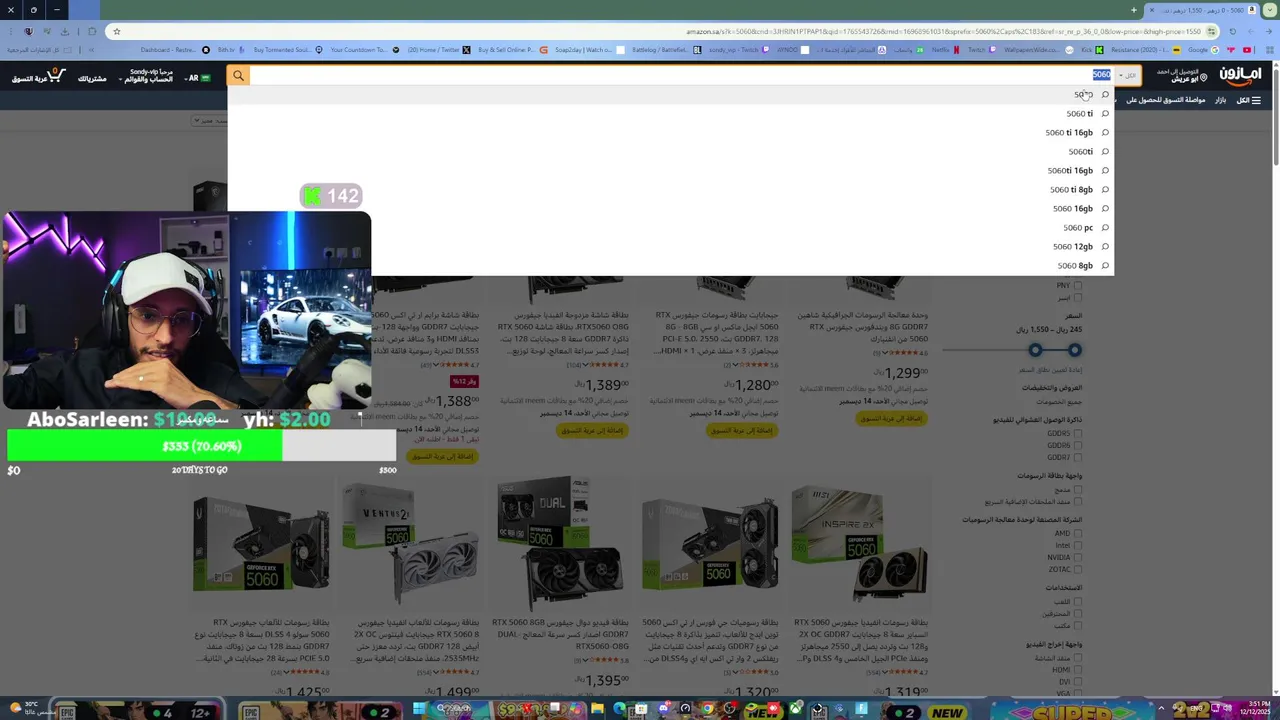This screenshot has width=1280, height=720.
Task: Click the browser address bar URL
Action: click(943, 31)
